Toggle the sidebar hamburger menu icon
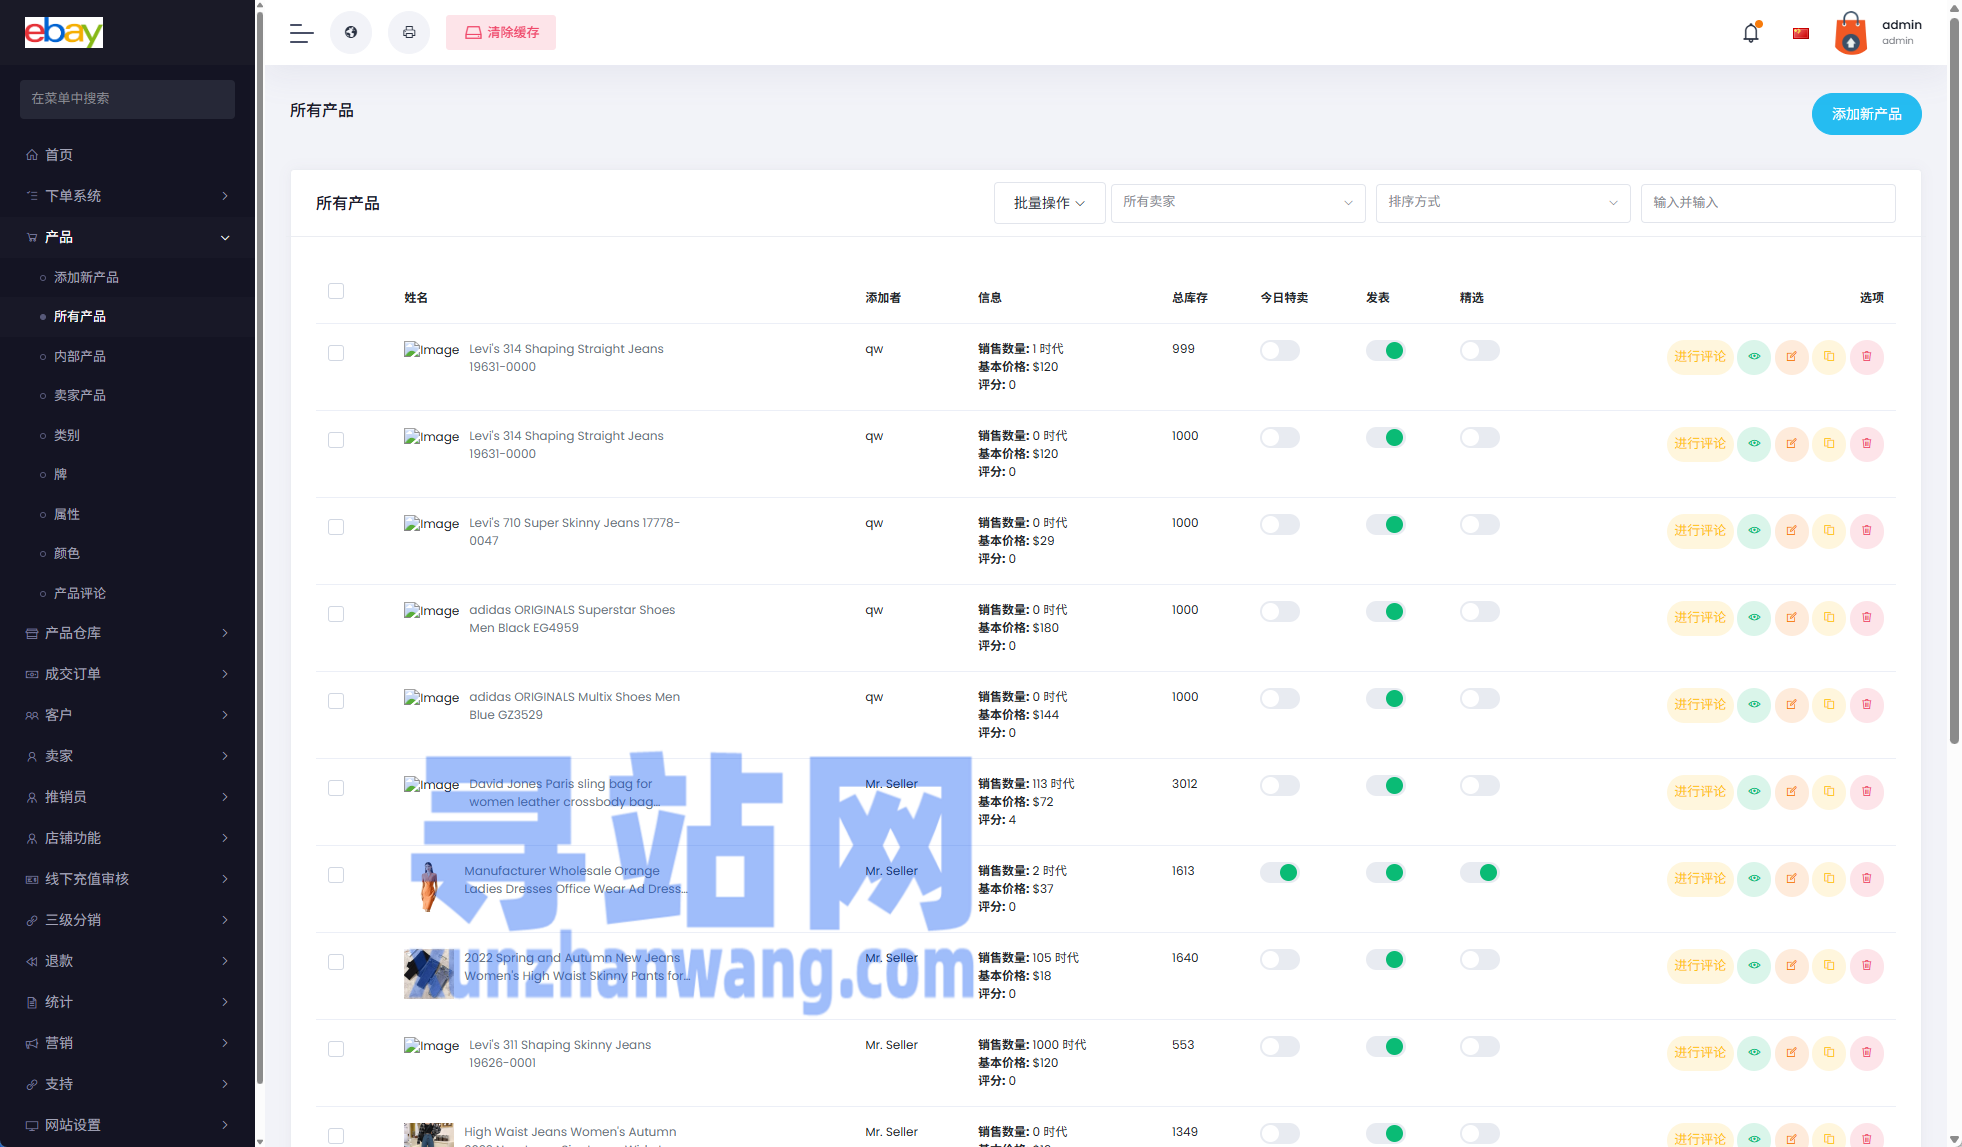 pos(301,33)
